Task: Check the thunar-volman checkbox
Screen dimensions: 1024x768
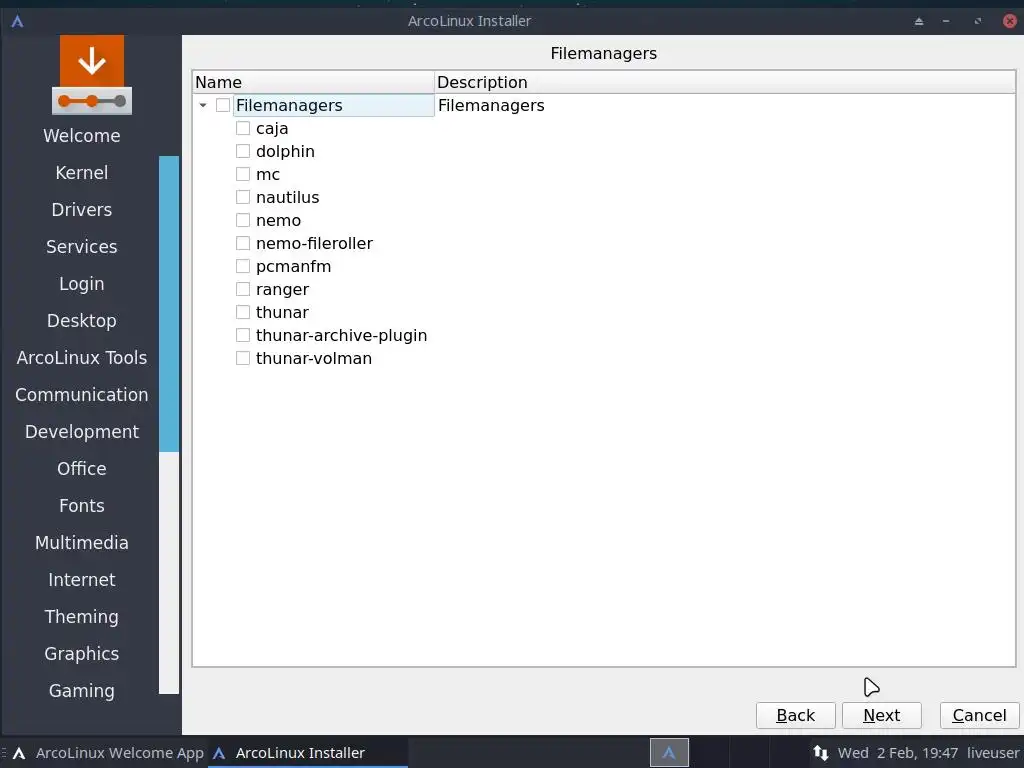Action: pos(243,358)
